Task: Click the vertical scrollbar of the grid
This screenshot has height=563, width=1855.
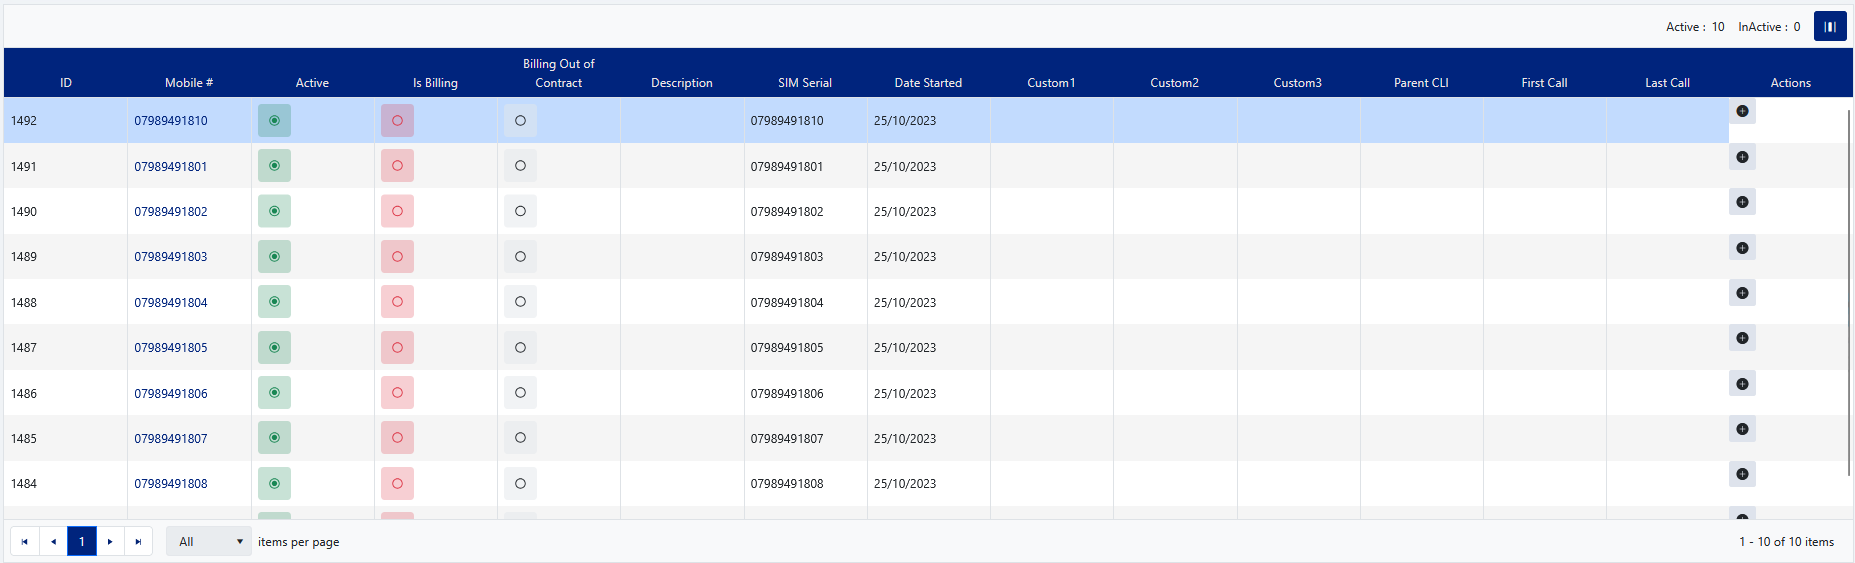Action: [x=1849, y=300]
